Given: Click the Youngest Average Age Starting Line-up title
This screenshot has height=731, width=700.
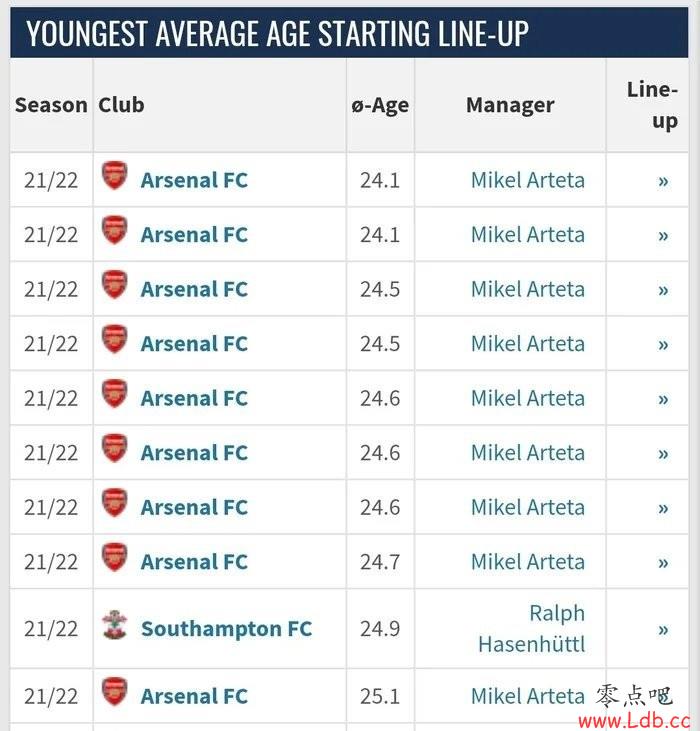Looking at the screenshot, I should (x=277, y=34).
